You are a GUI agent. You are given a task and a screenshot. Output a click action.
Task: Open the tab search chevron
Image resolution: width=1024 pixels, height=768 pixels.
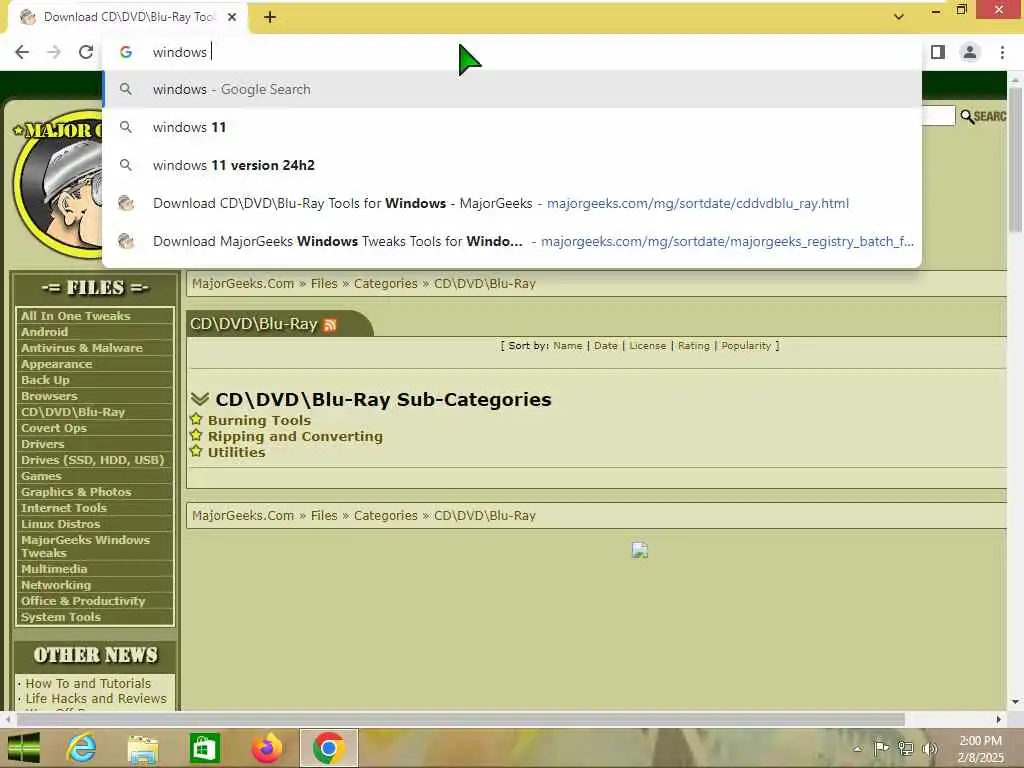899,17
